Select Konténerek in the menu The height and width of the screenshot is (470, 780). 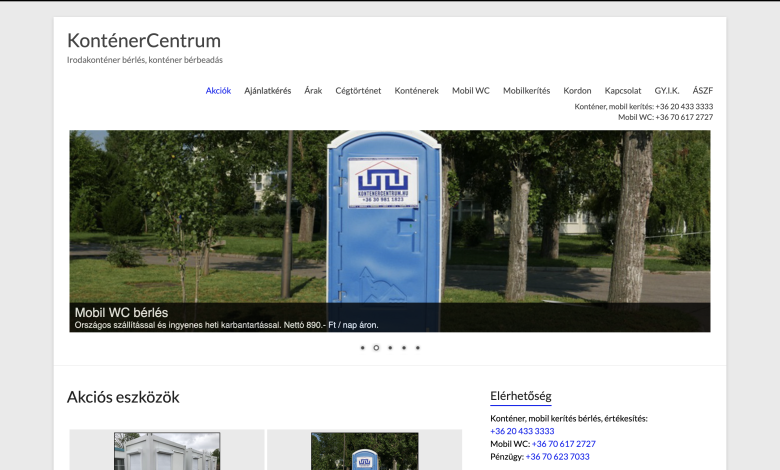[x=416, y=91]
